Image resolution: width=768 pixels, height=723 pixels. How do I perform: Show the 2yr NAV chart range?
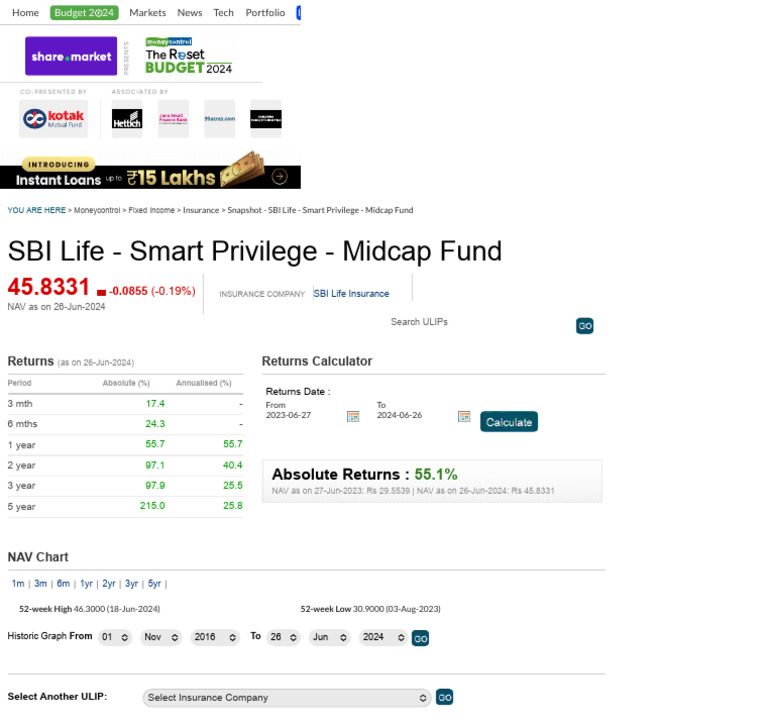click(x=109, y=583)
